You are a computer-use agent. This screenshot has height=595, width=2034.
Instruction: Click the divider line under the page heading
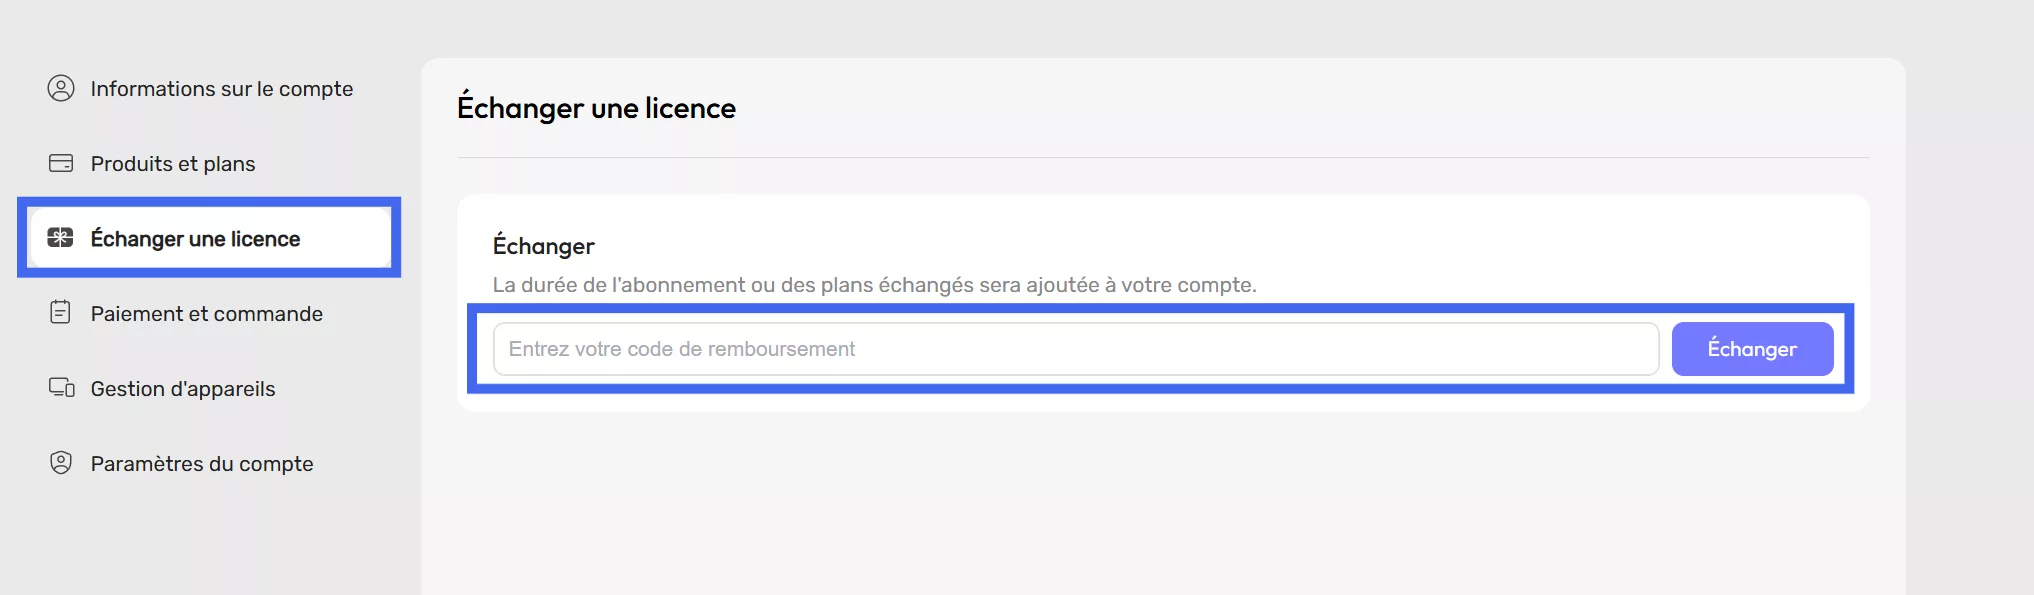[x=1163, y=157]
